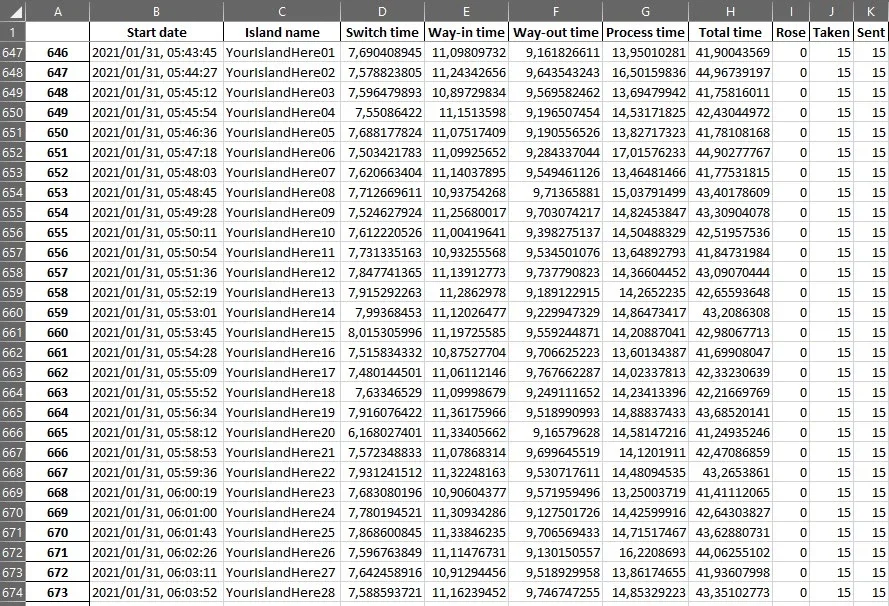Viewport: 889px width, 606px height.
Task: Select cell YourIslandHere07
Action: pos(282,172)
